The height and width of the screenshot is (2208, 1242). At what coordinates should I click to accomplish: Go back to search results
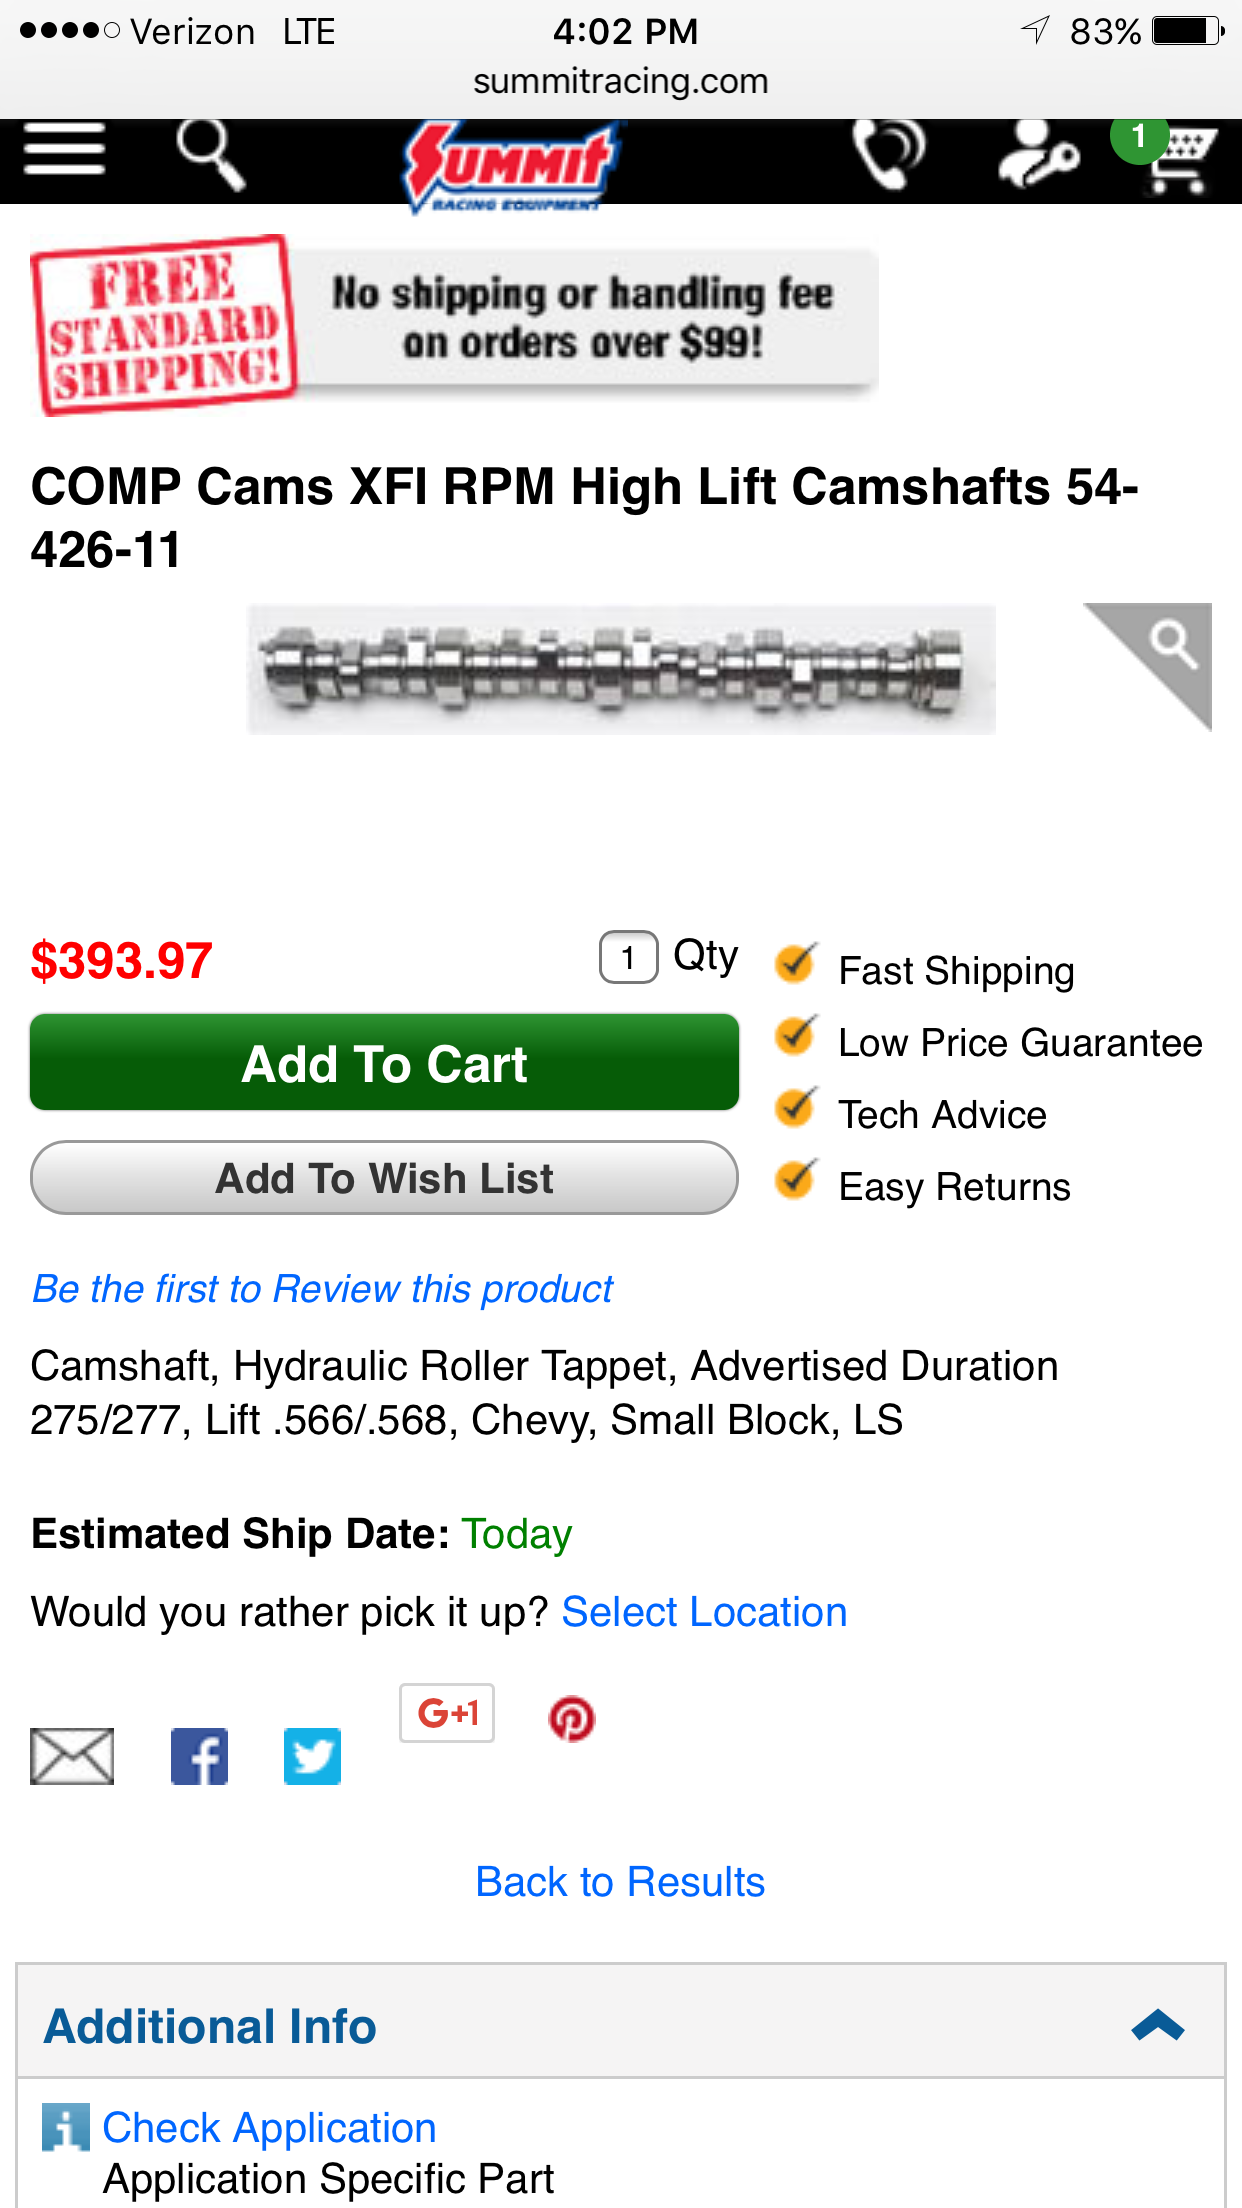(x=620, y=1882)
